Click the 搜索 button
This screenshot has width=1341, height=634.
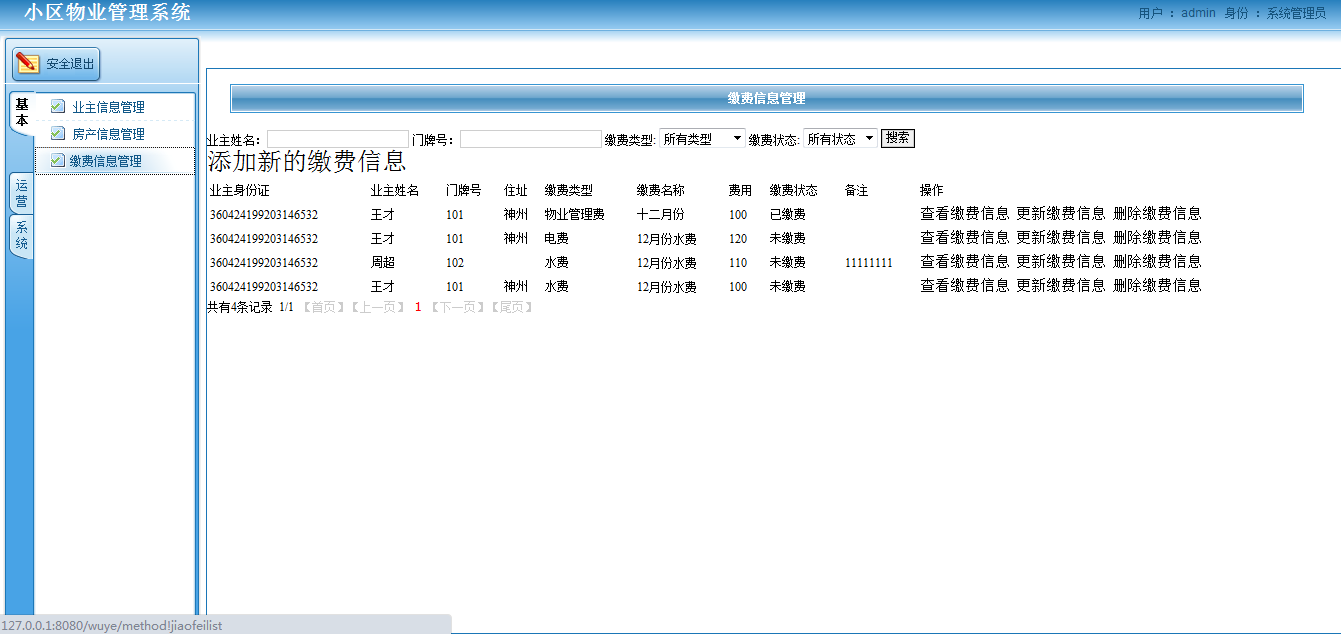[898, 138]
